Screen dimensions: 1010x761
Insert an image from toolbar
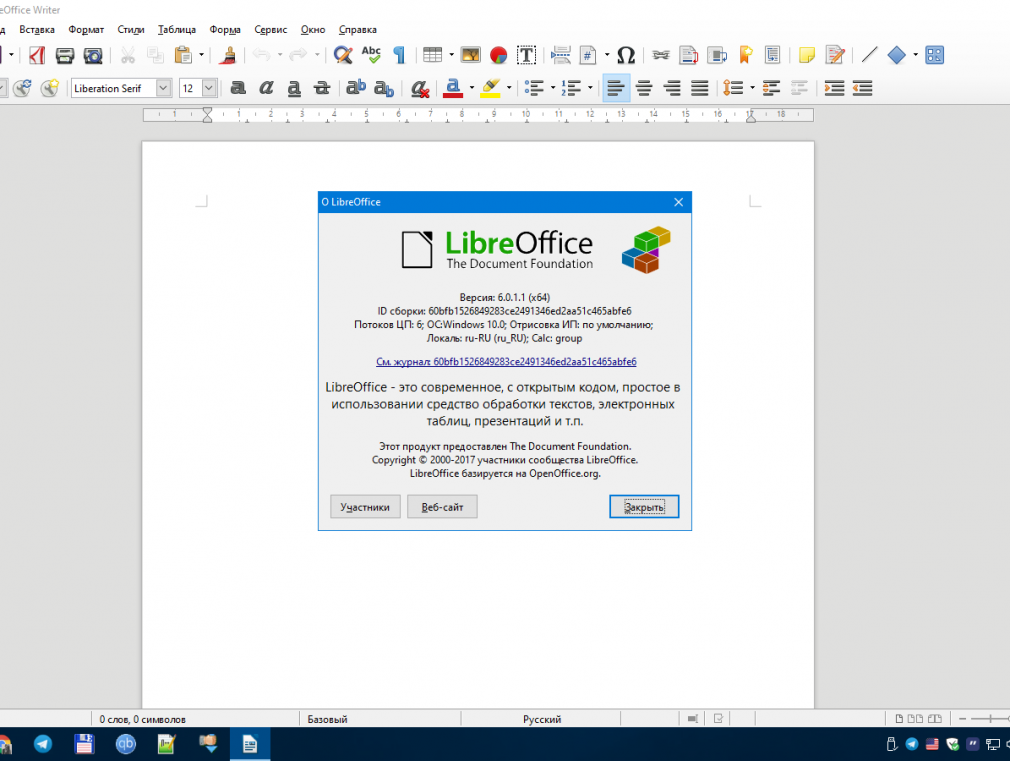pyautogui.click(x=470, y=55)
